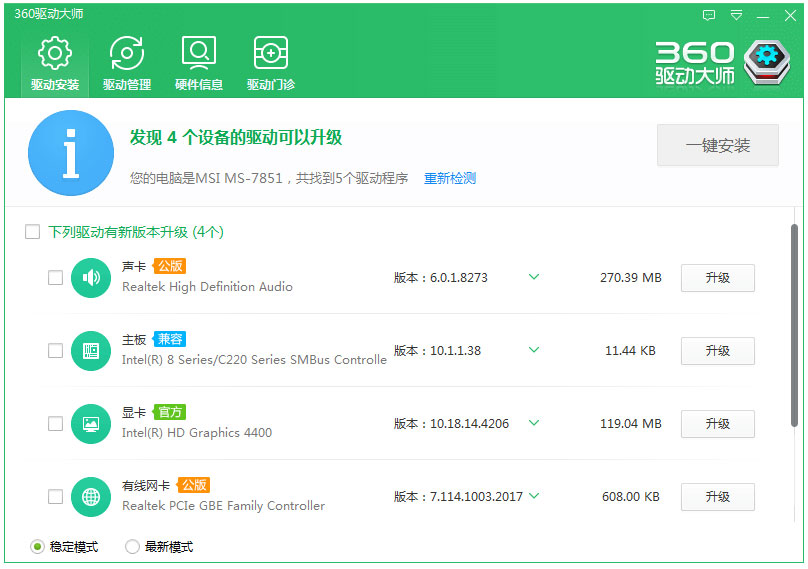Click the 608.00 KB size value
Image resolution: width=808 pixels, height=569 pixels.
click(x=631, y=497)
